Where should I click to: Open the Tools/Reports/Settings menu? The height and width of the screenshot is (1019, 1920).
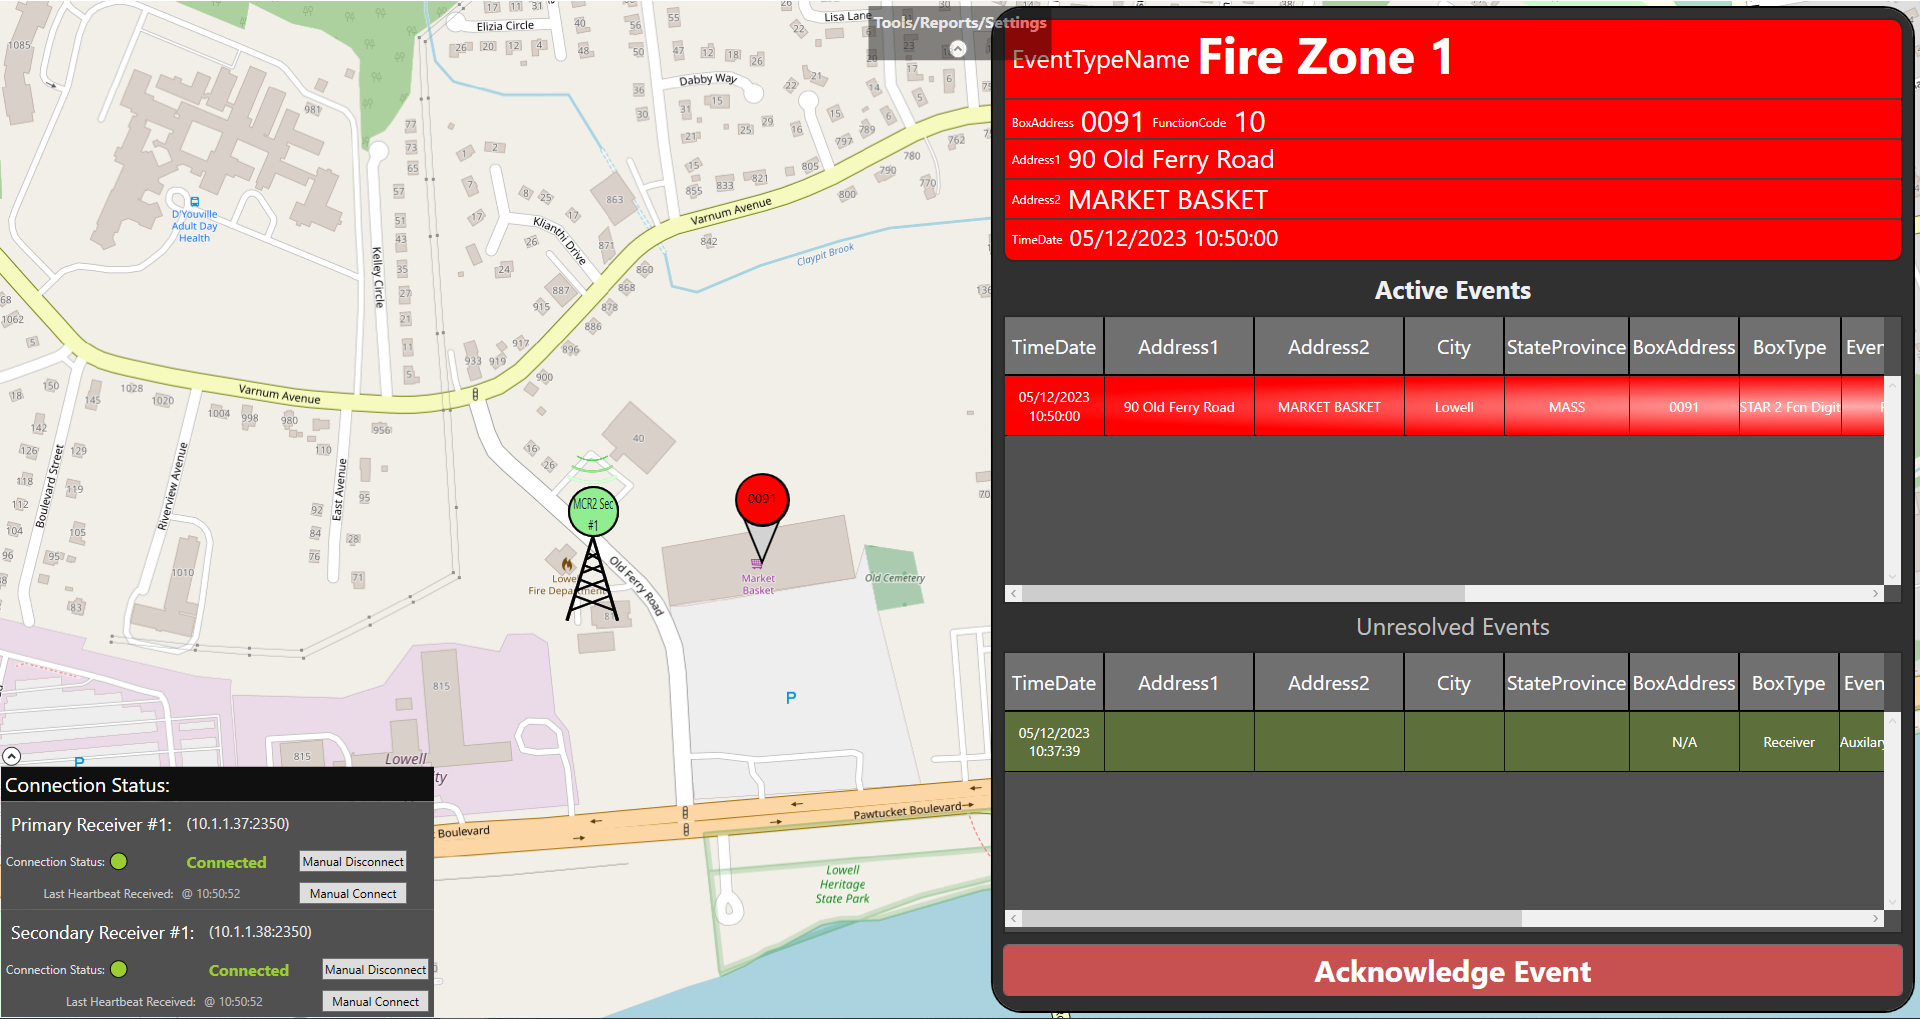(960, 22)
